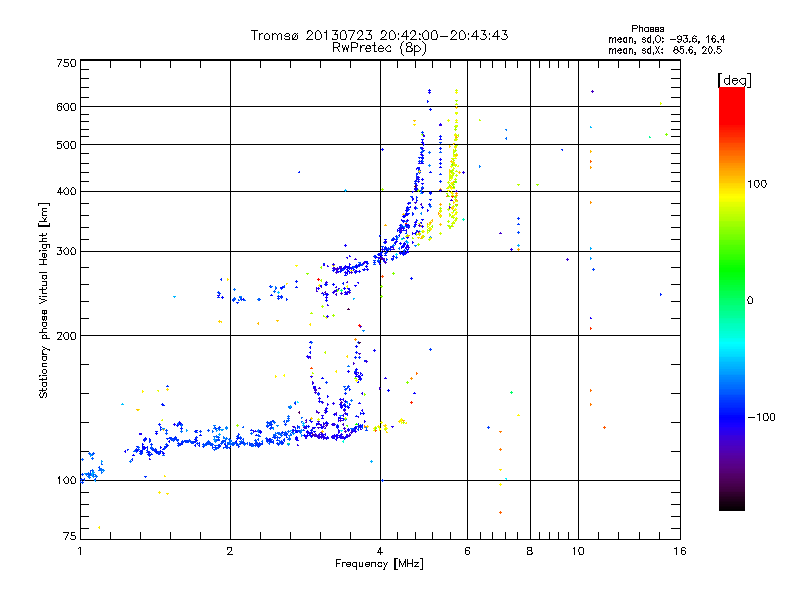Click the x-axis '16' tick label
Image resolution: width=800 pixels, height=600 pixels.
coord(680,551)
